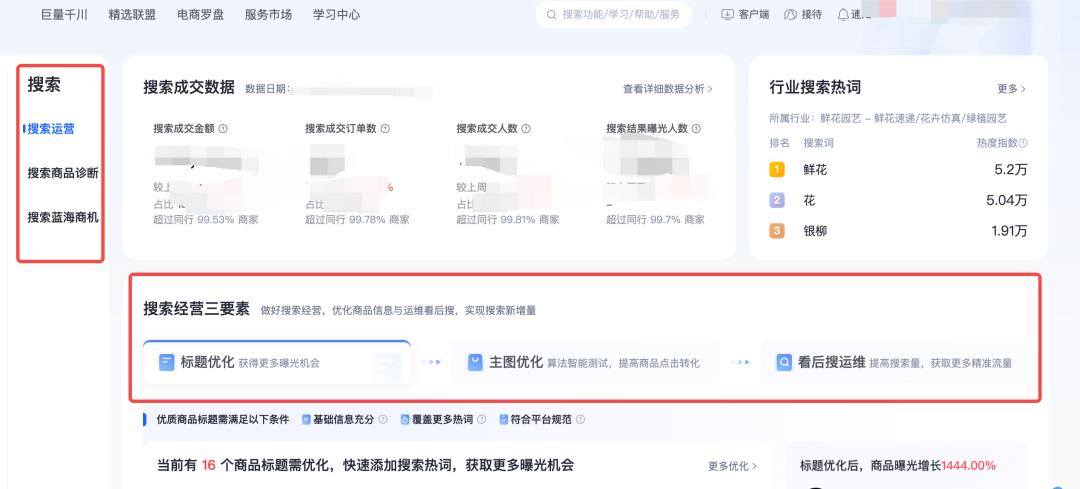Click info icon beside 搜索结果曝光人数
The width and height of the screenshot is (1080, 489).
click(x=696, y=129)
